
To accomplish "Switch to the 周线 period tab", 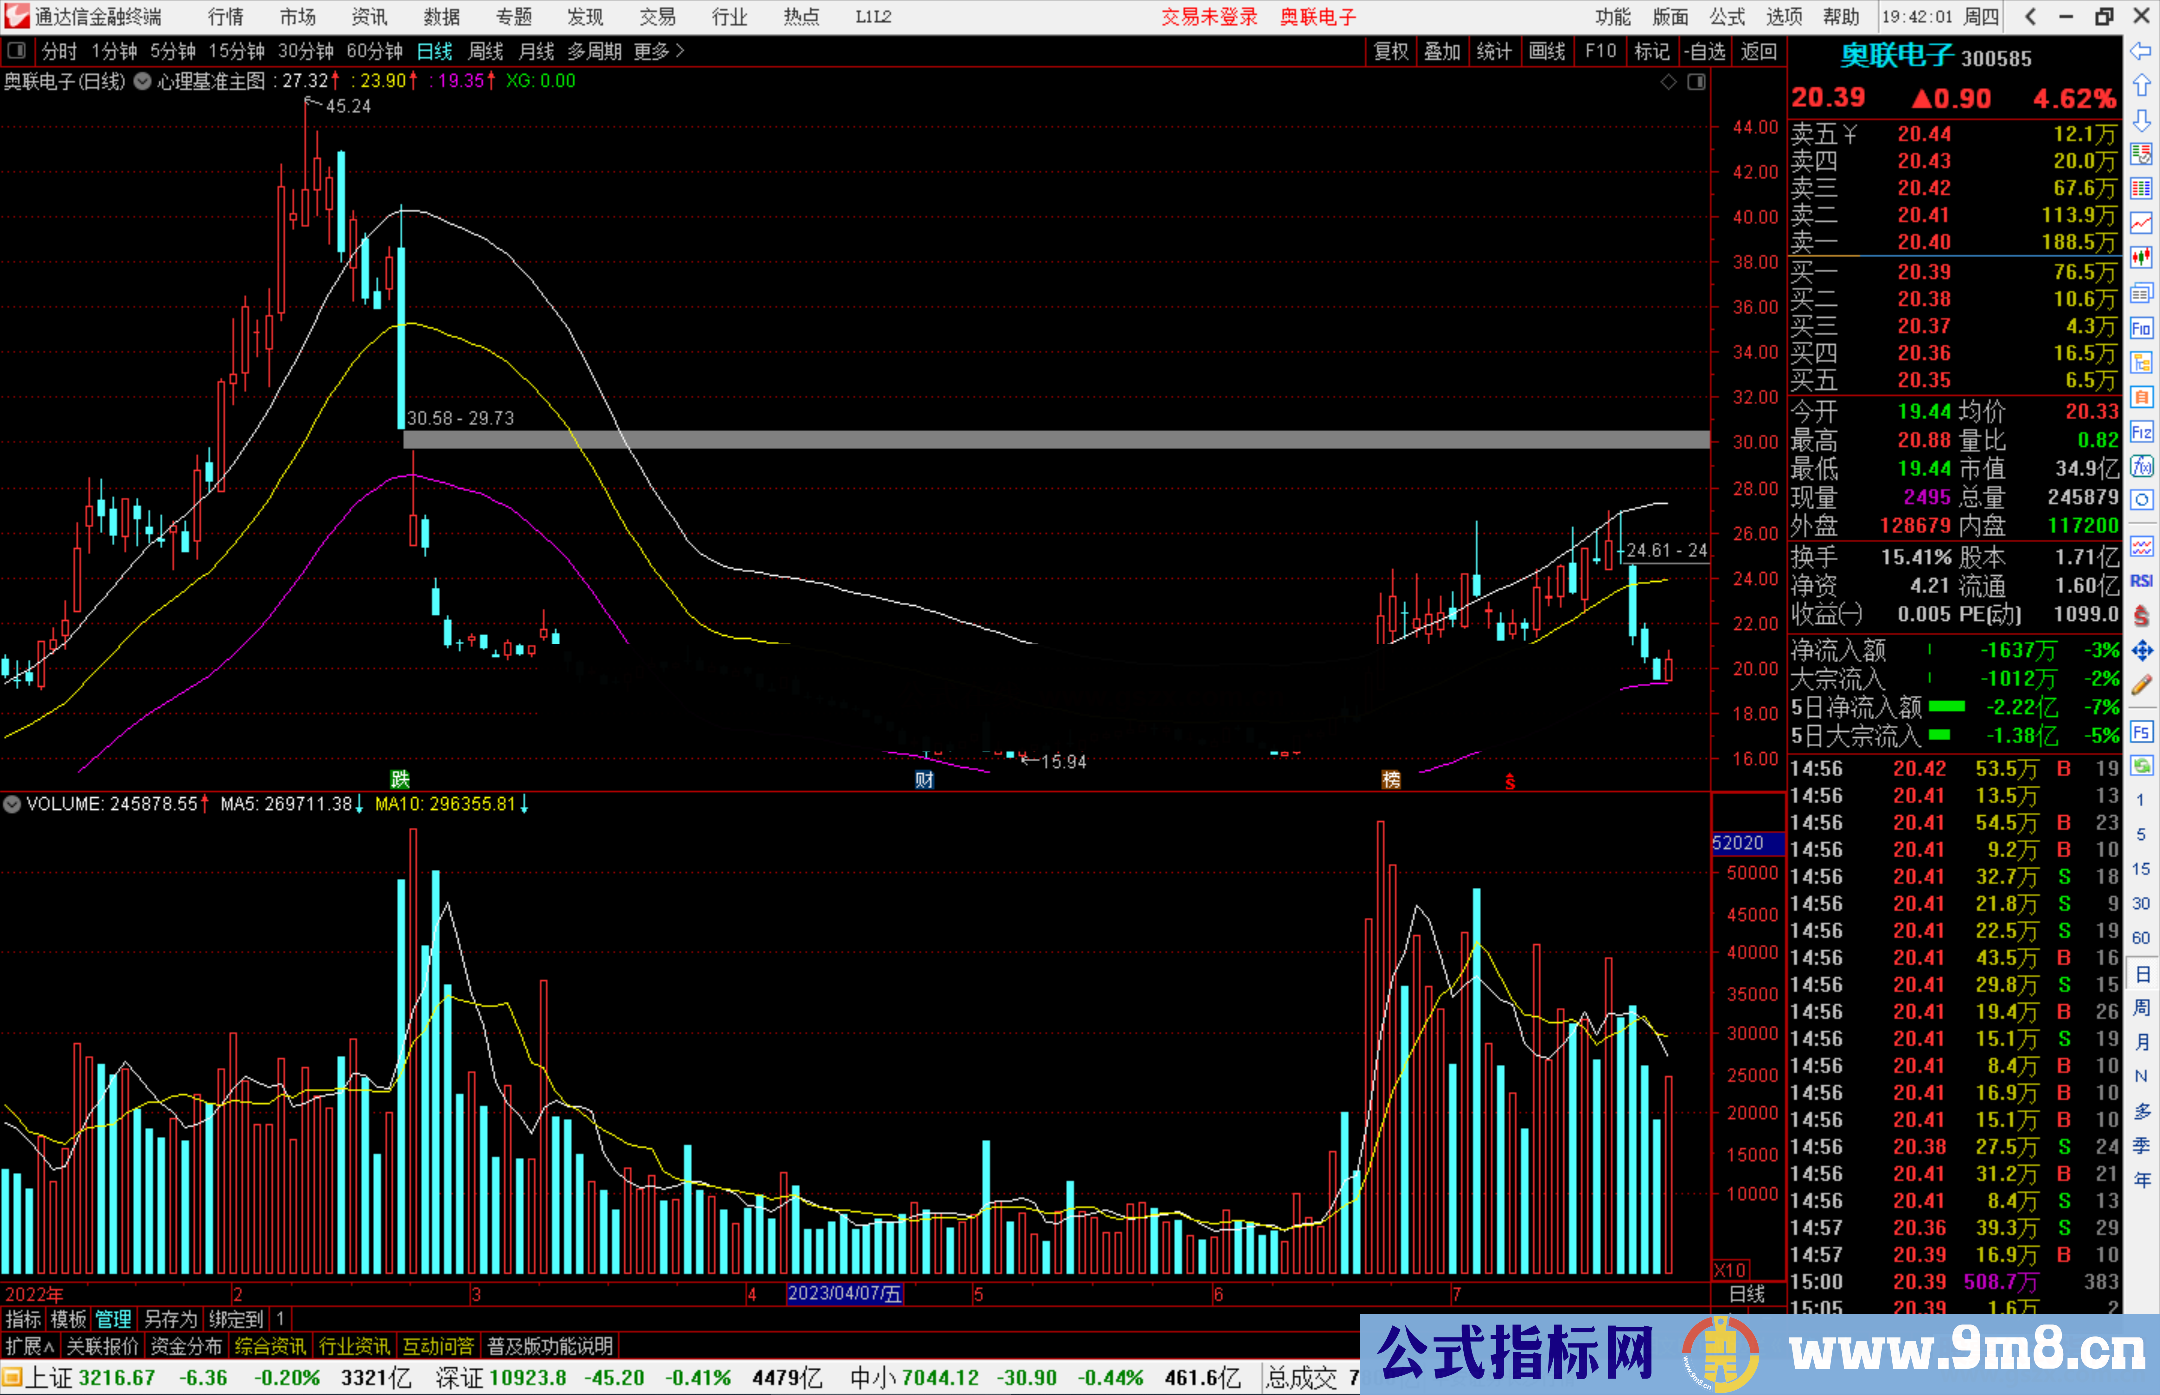I will (486, 51).
